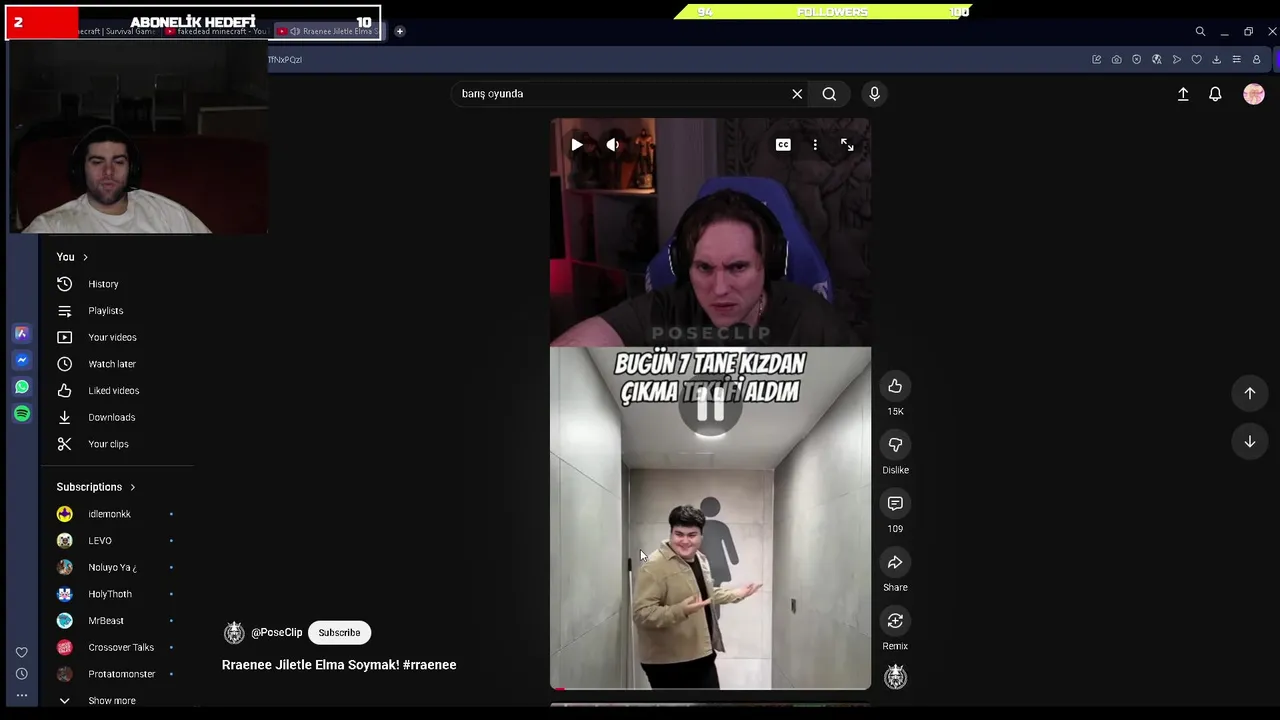Expand the Subscriptions section arrow
This screenshot has height=720, width=1280.
click(132, 487)
